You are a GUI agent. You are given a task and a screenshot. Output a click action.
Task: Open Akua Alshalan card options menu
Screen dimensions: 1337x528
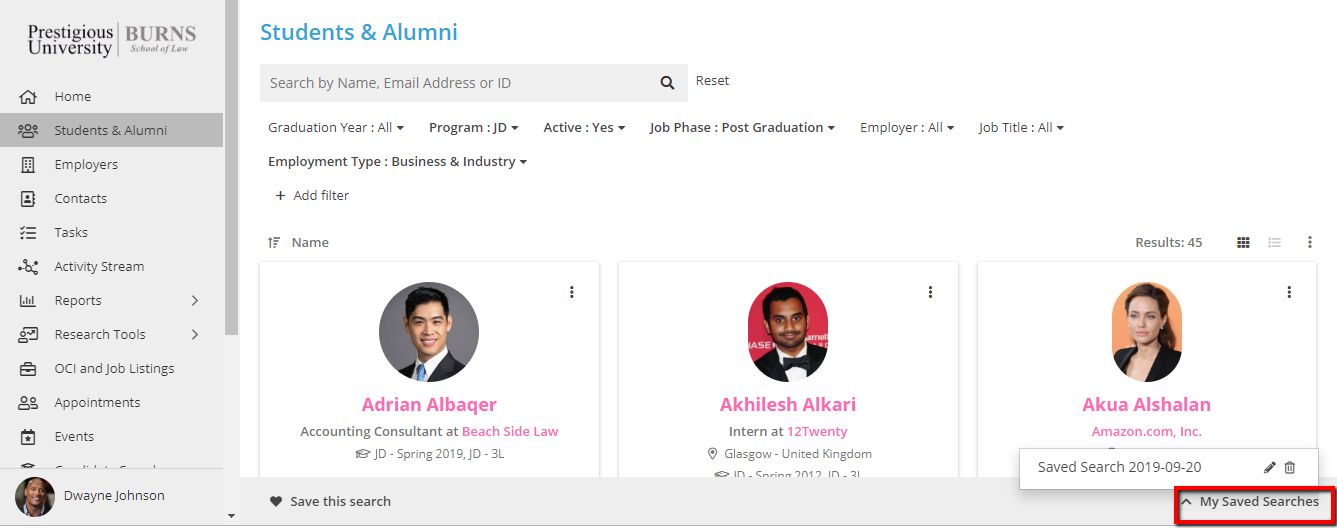coord(1289,292)
